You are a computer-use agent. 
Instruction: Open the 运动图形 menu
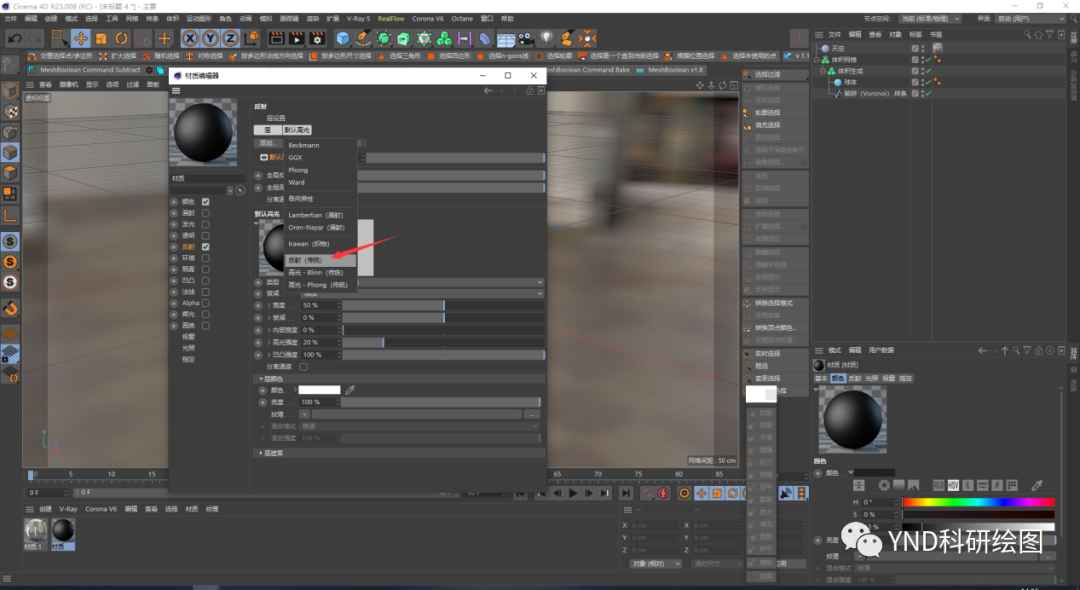[x=199, y=19]
